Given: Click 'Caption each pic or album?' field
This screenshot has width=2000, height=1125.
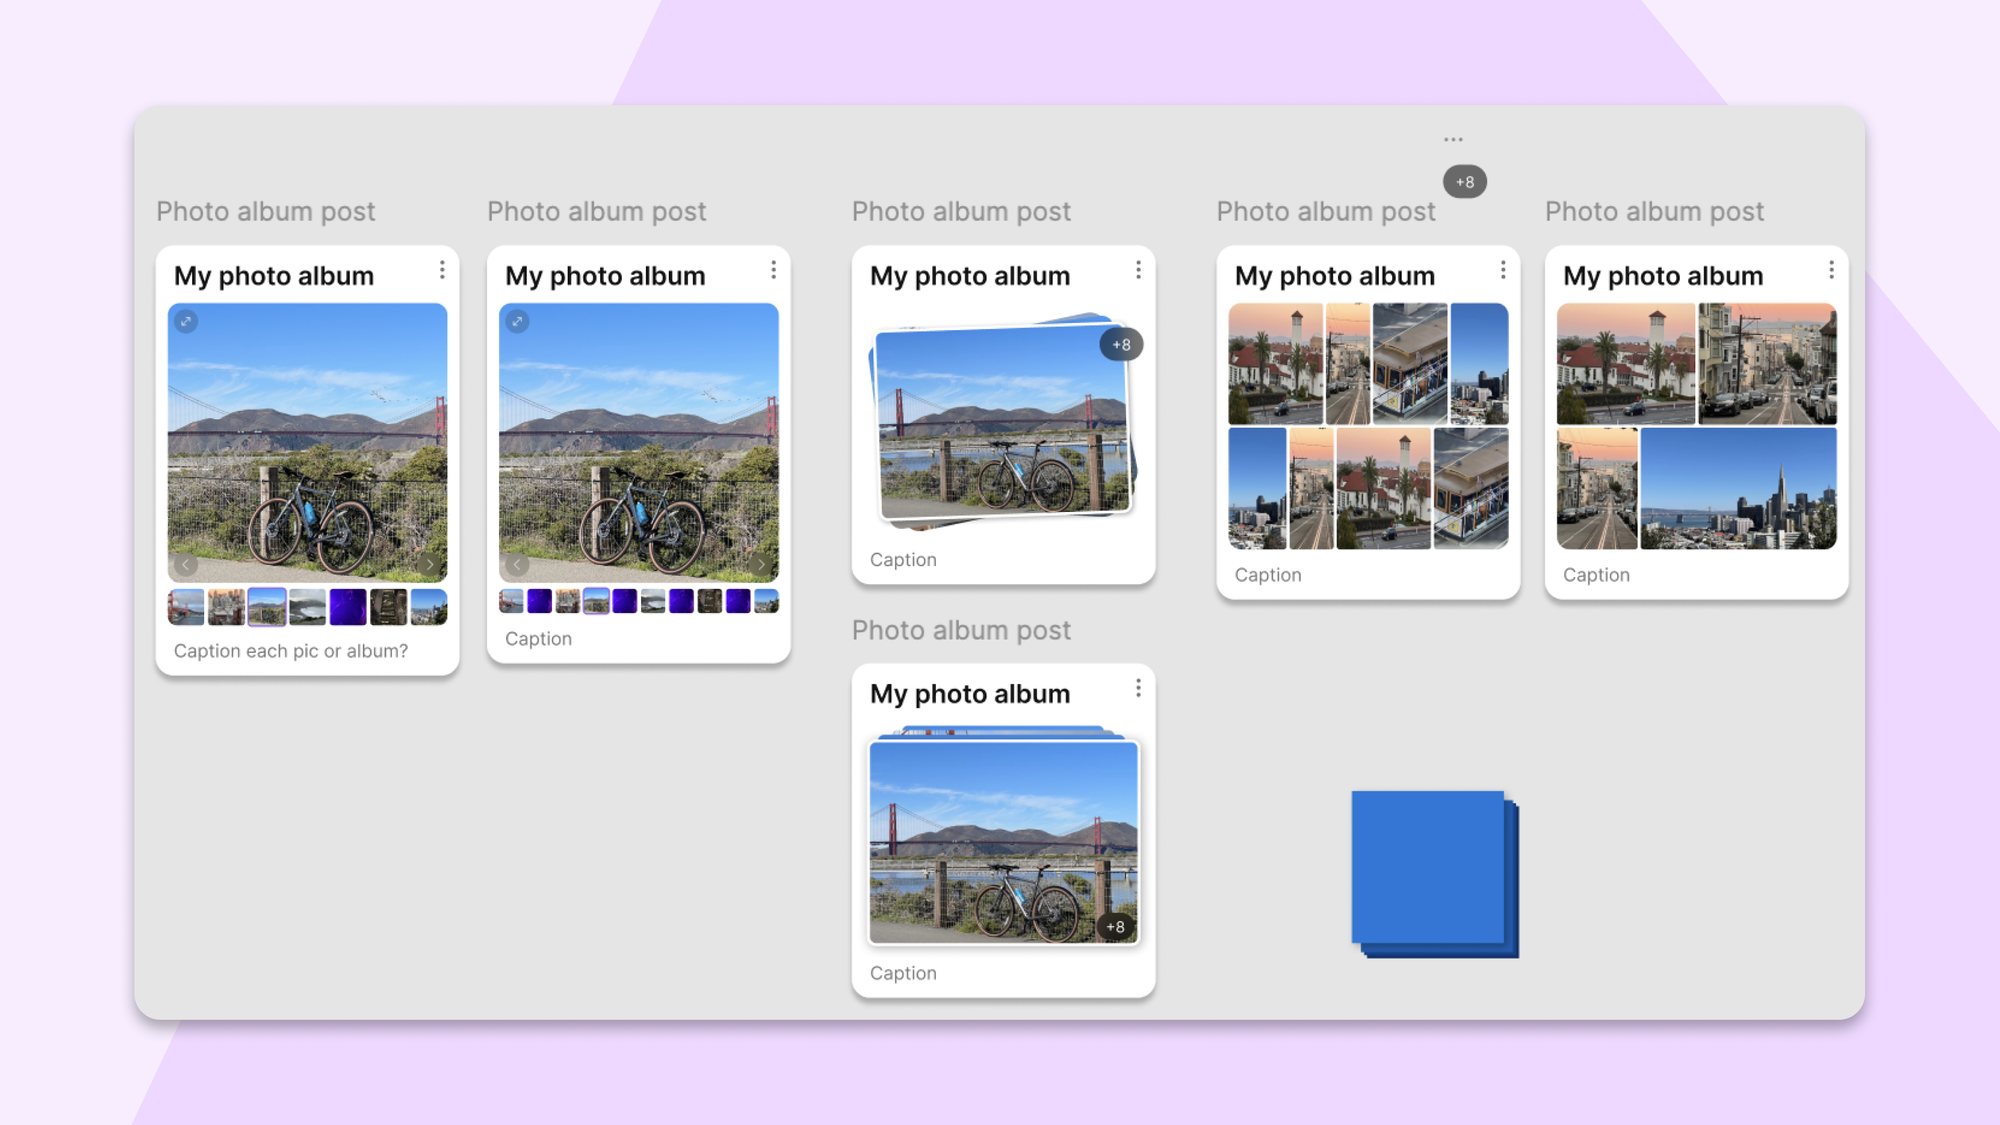Looking at the screenshot, I should (291, 651).
